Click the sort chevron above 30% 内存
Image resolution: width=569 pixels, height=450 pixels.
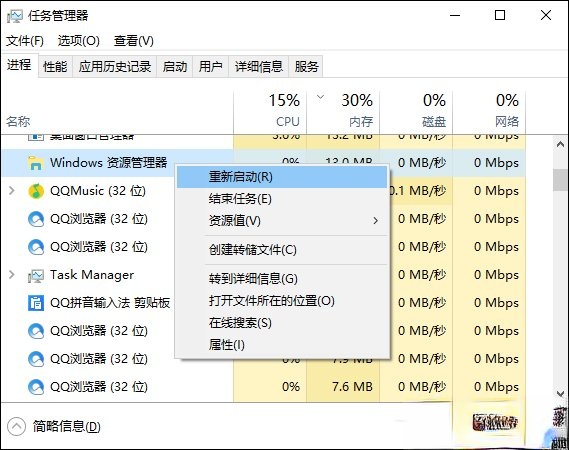320,97
